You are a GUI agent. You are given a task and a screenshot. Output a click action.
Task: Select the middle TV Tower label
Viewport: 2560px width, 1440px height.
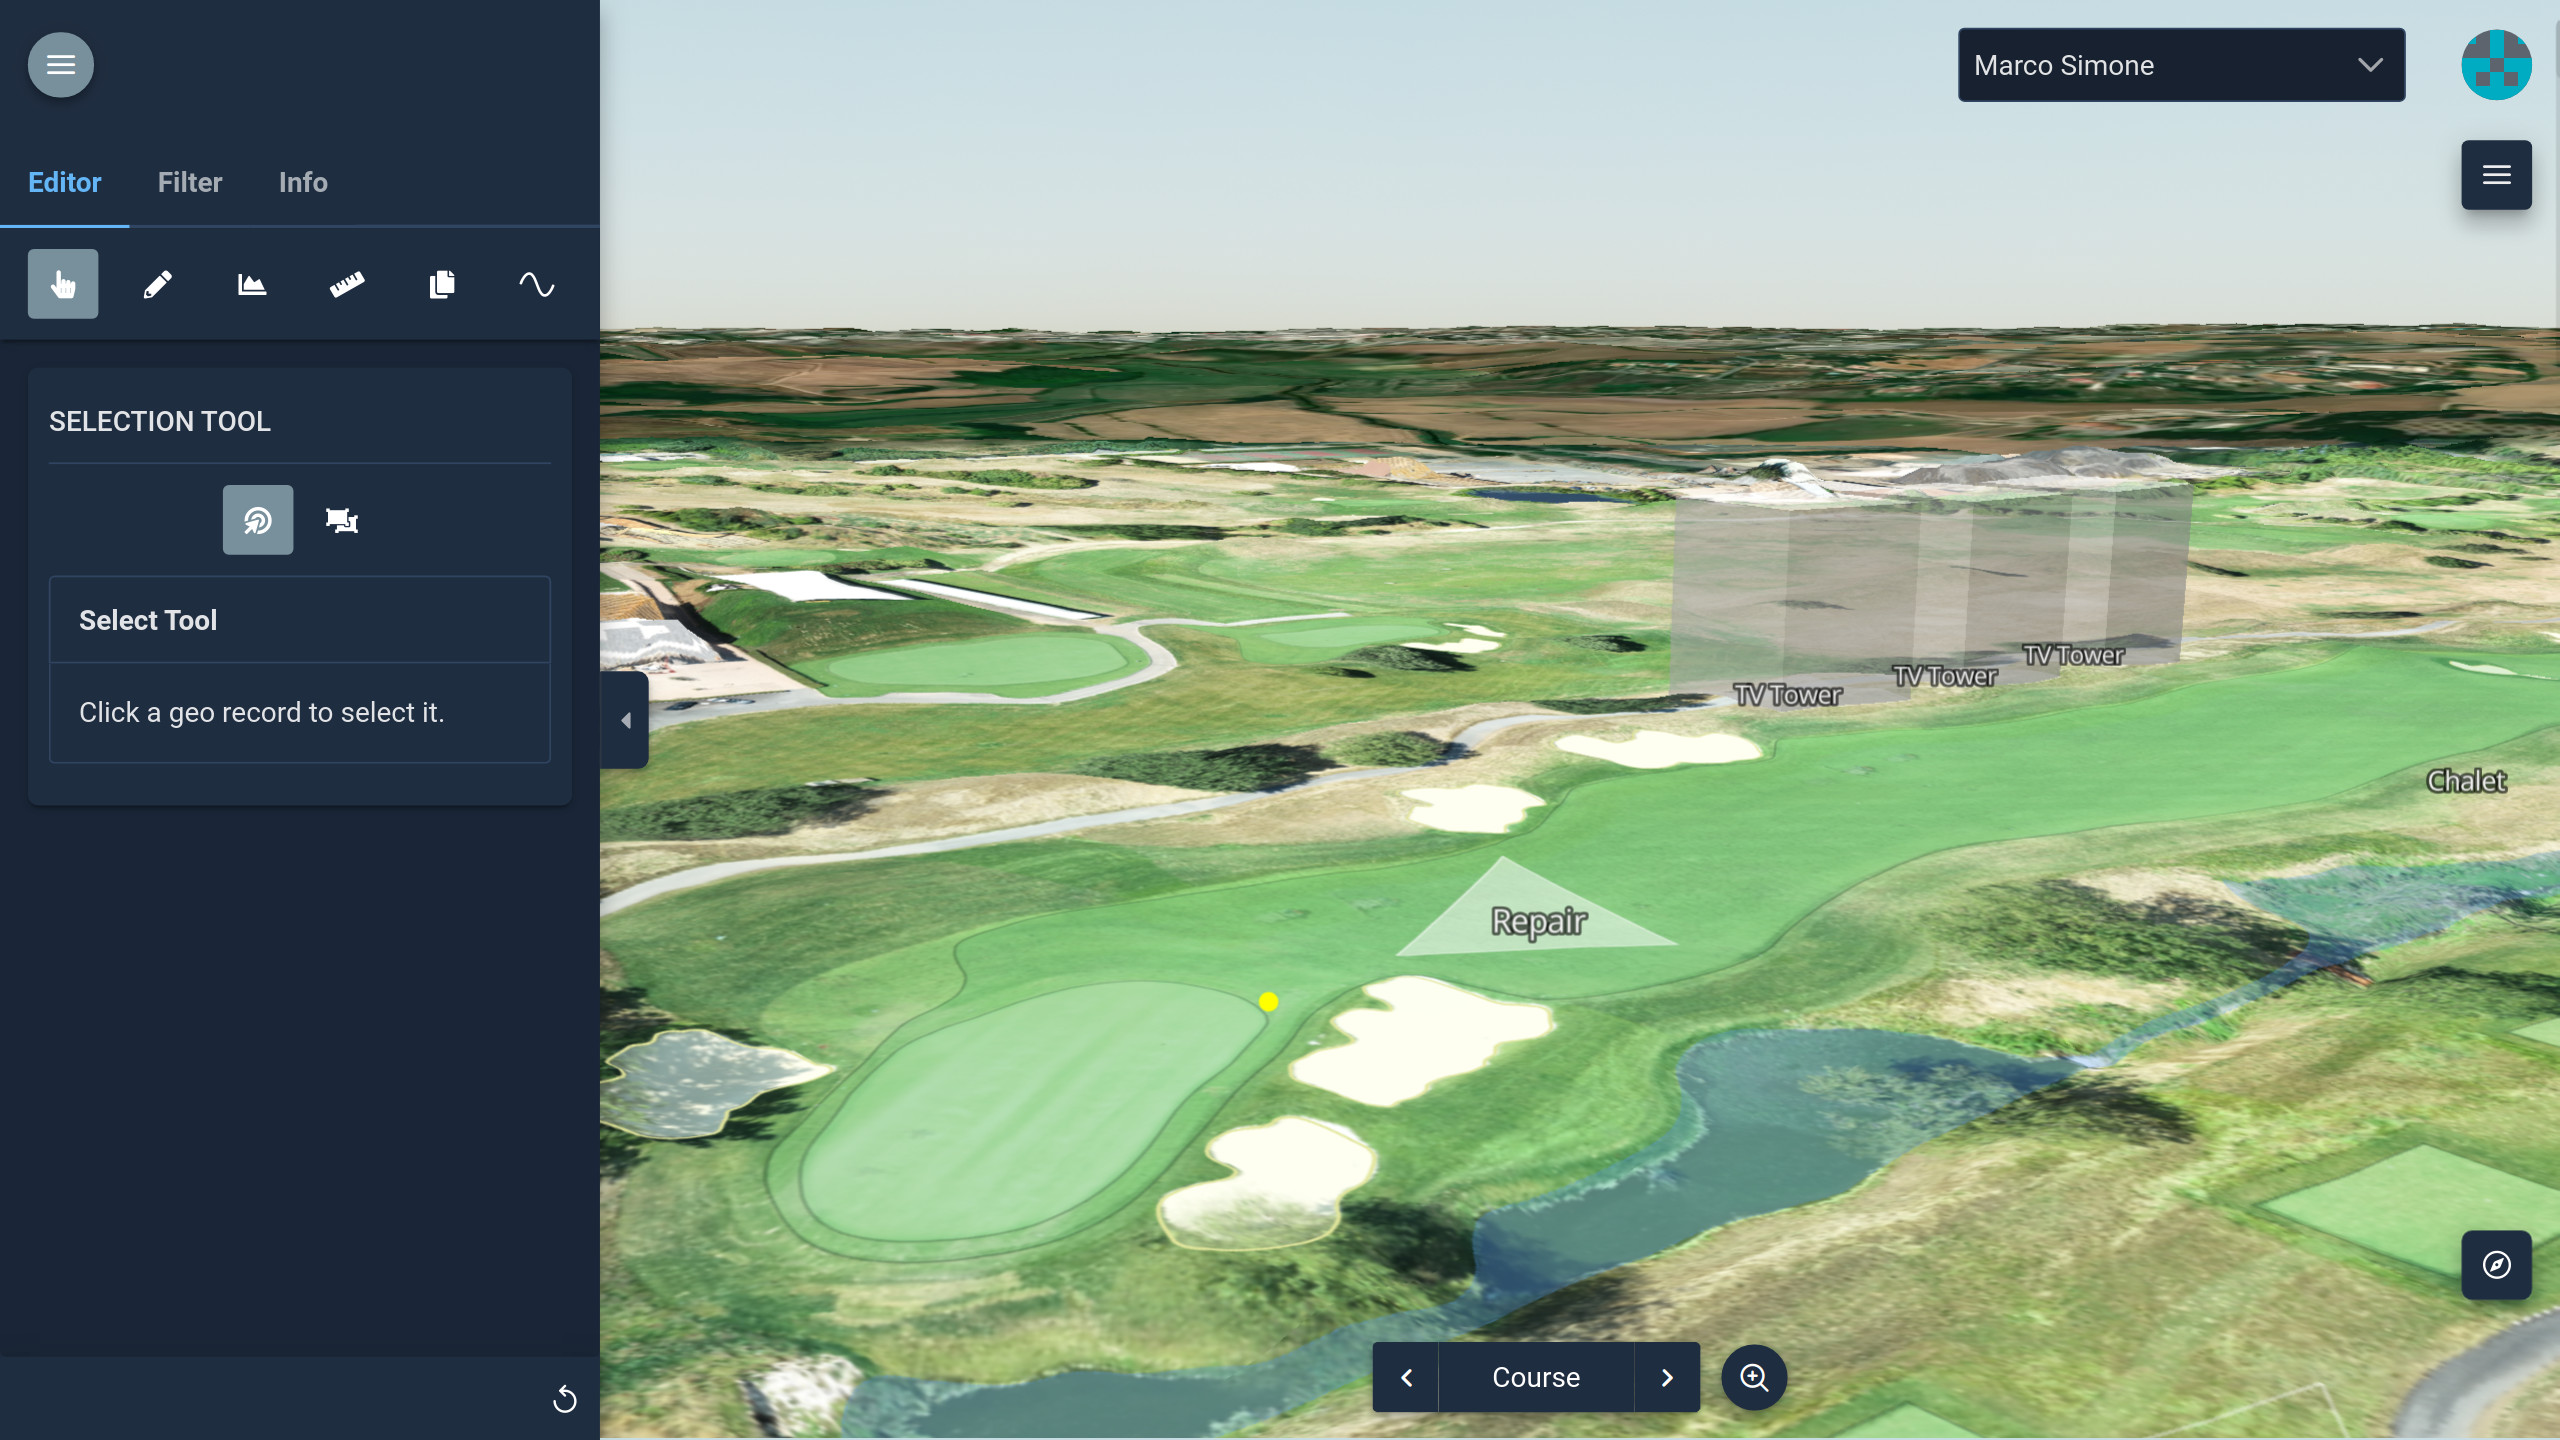pos(1945,676)
